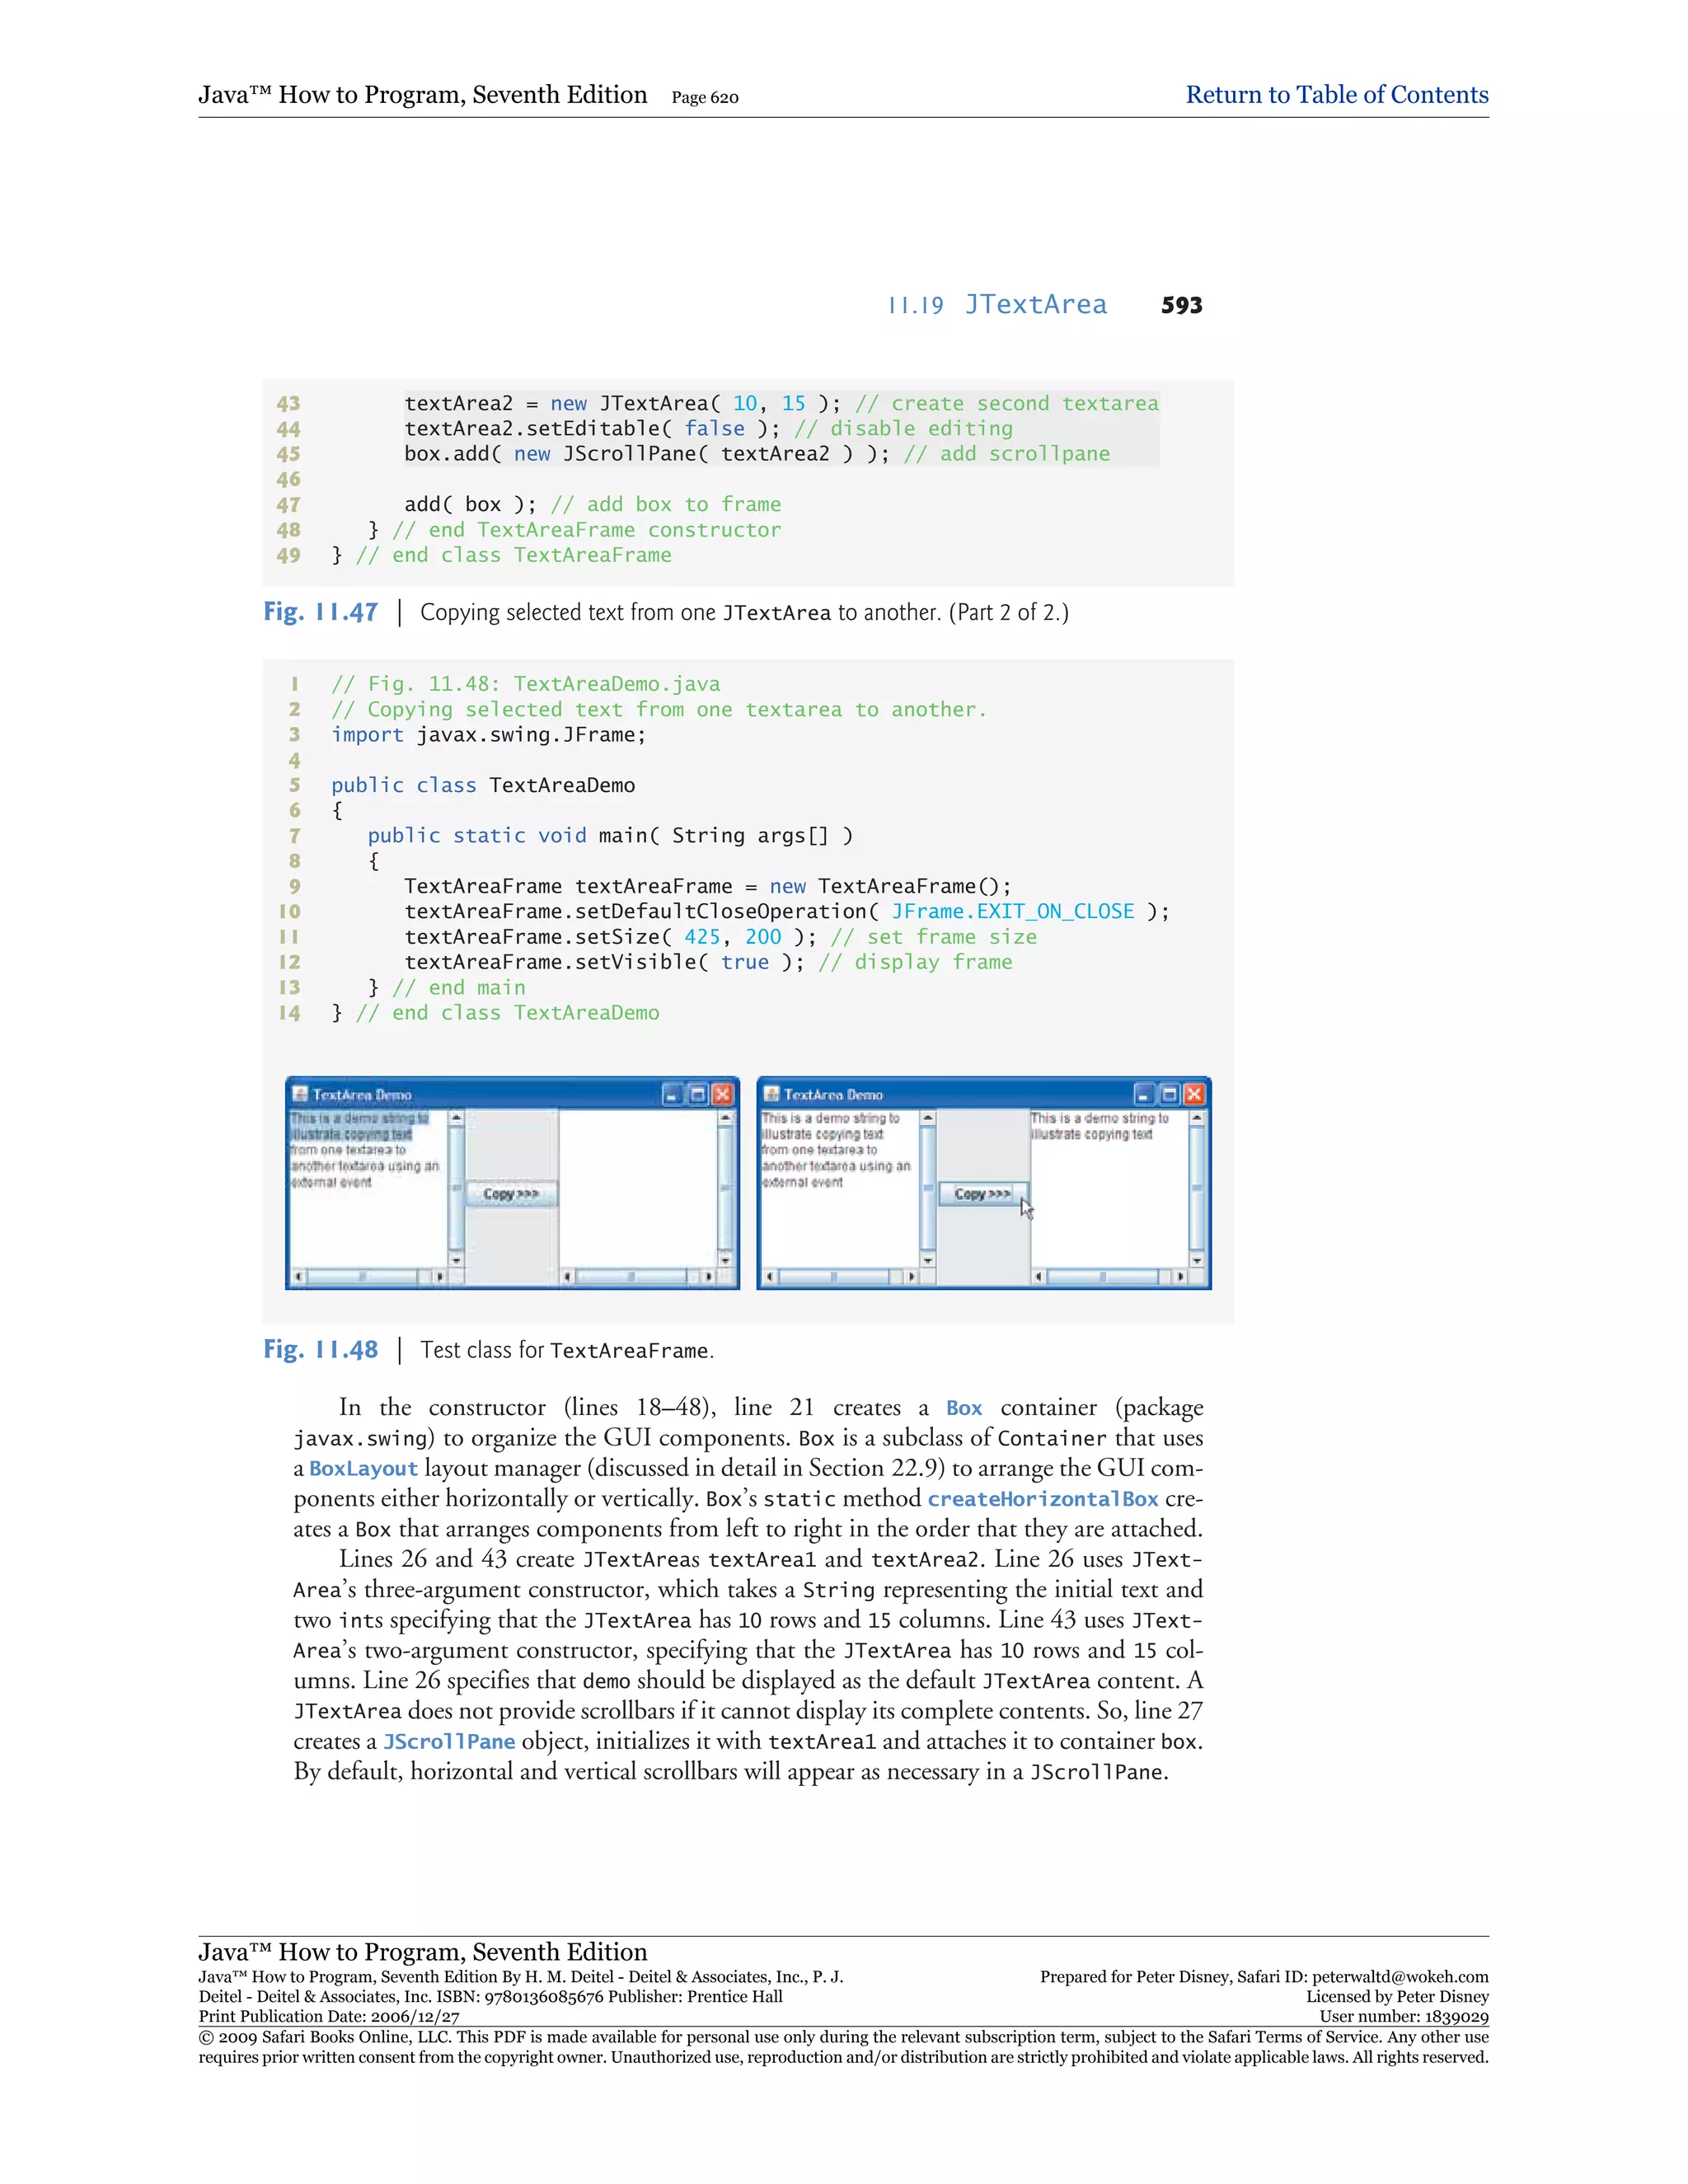Click Java icon in right TextArea Demo titlebar
This screenshot has height=2184, width=1688.
click(771, 1094)
